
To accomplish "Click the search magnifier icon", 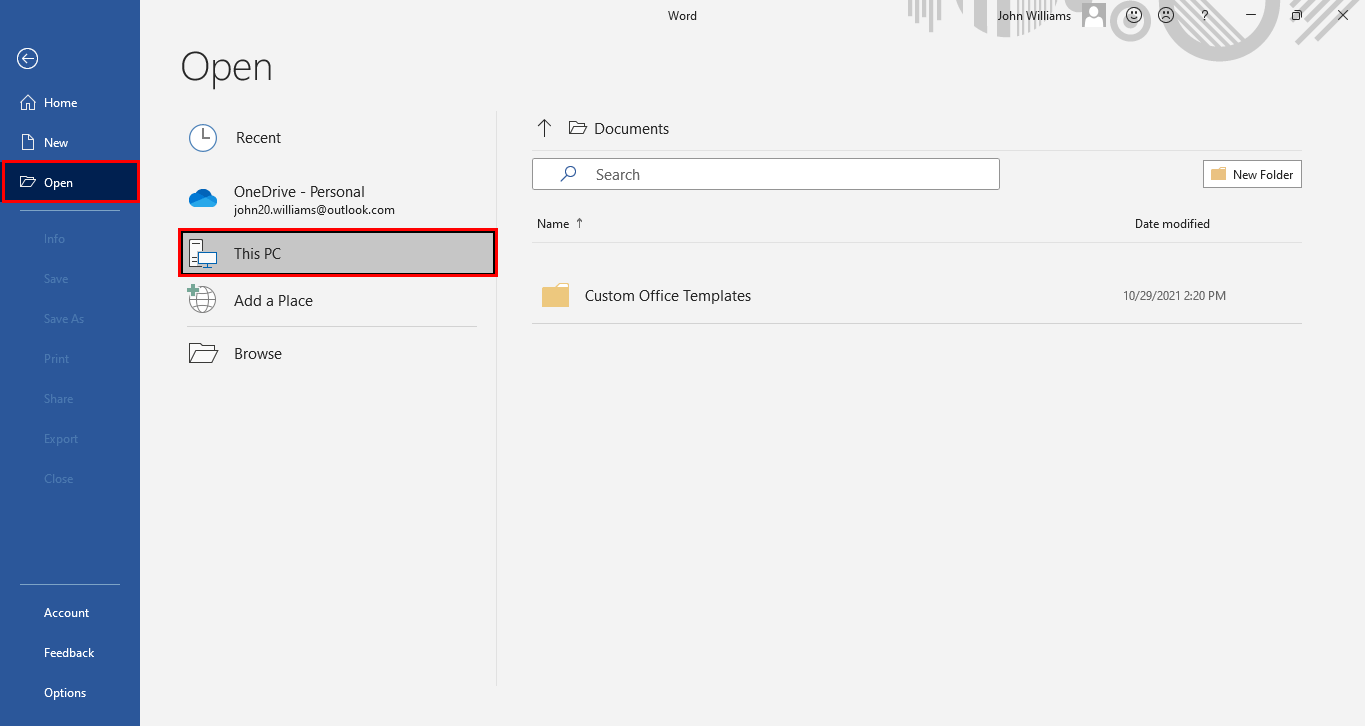I will tap(568, 174).
